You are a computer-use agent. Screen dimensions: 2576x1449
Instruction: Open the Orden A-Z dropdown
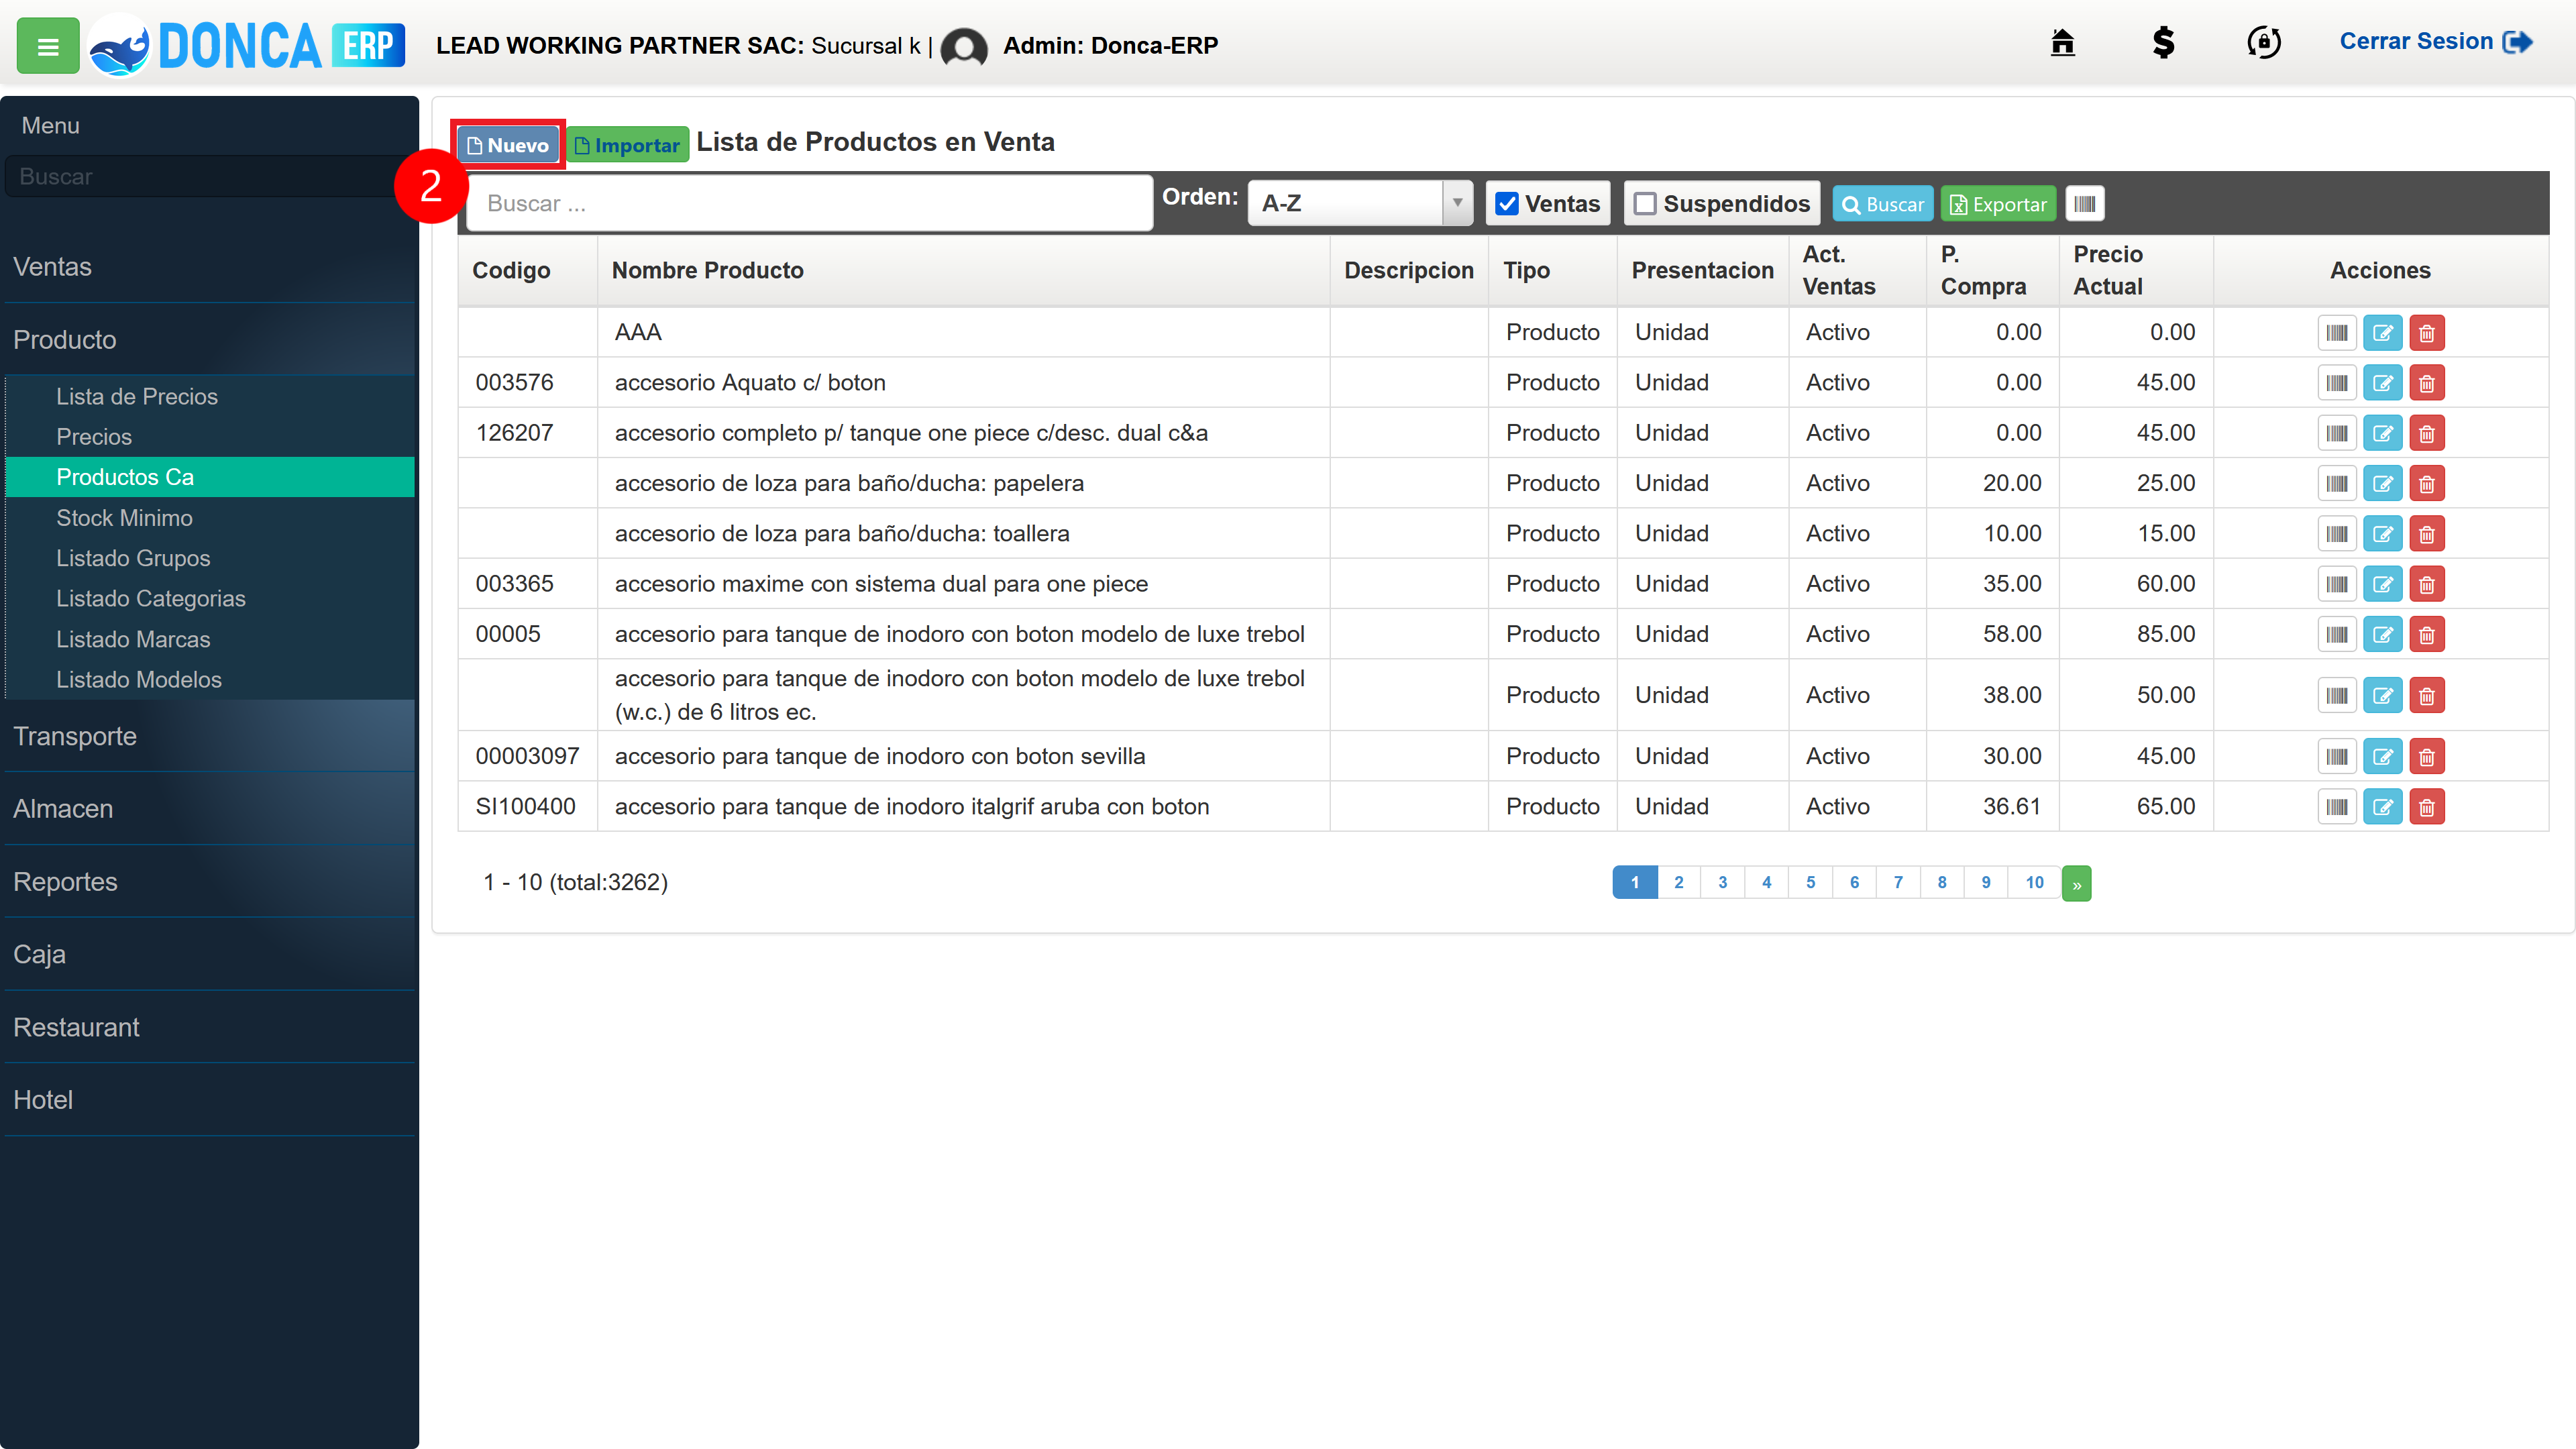coord(1360,203)
